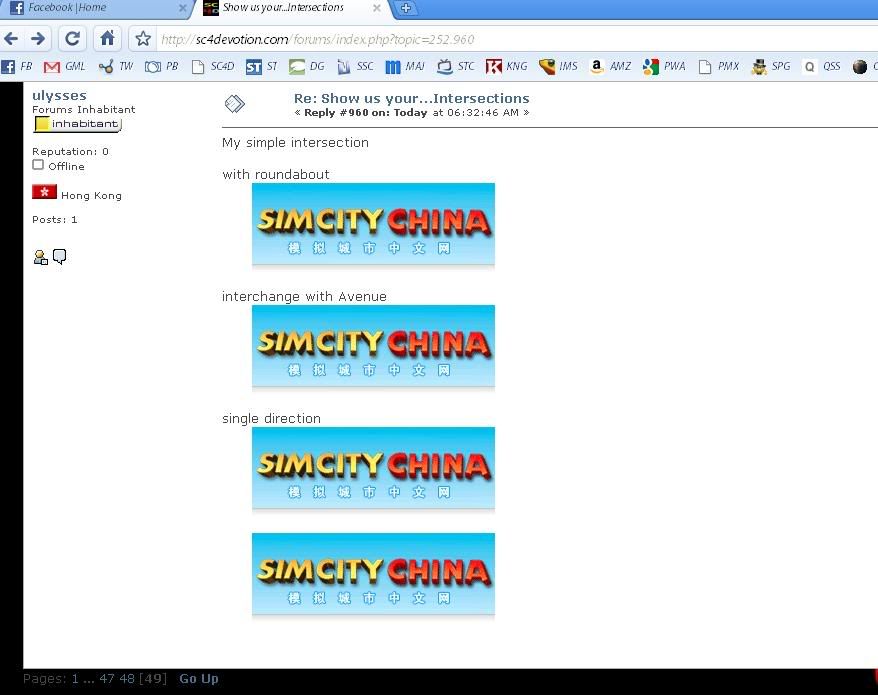Open the TW bookmark

[115, 67]
